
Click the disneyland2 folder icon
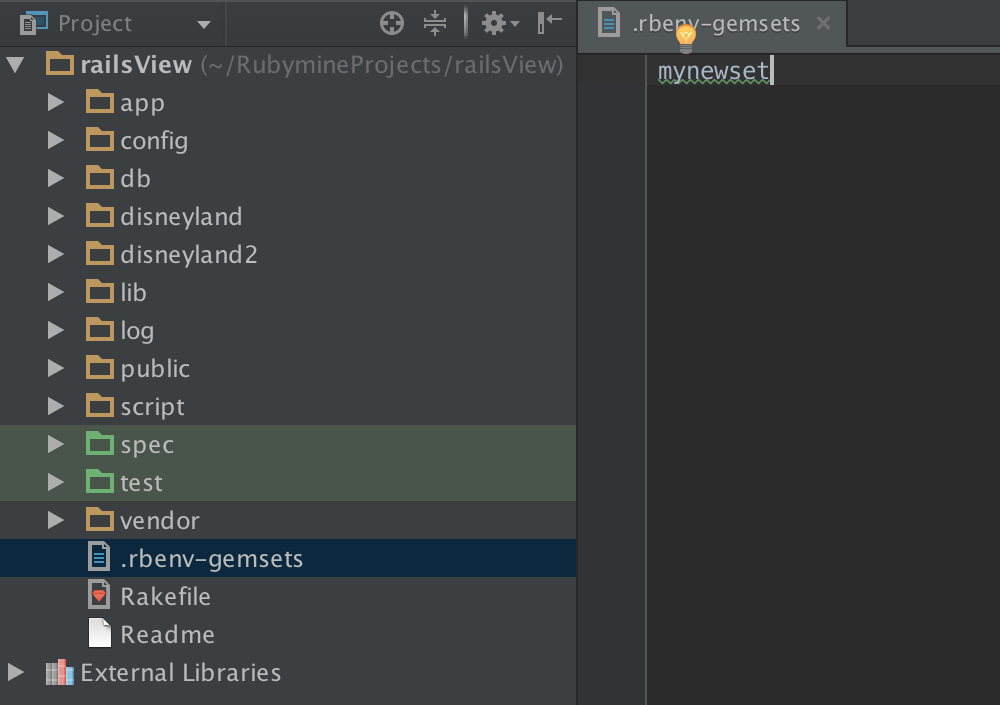pos(99,253)
